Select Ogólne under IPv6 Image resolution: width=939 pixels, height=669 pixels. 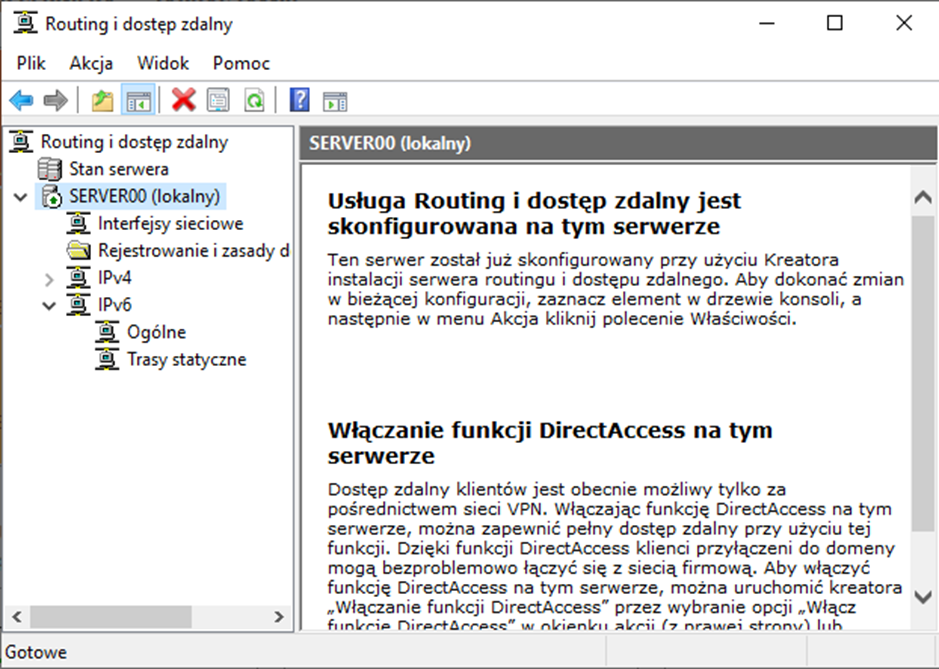coord(156,332)
